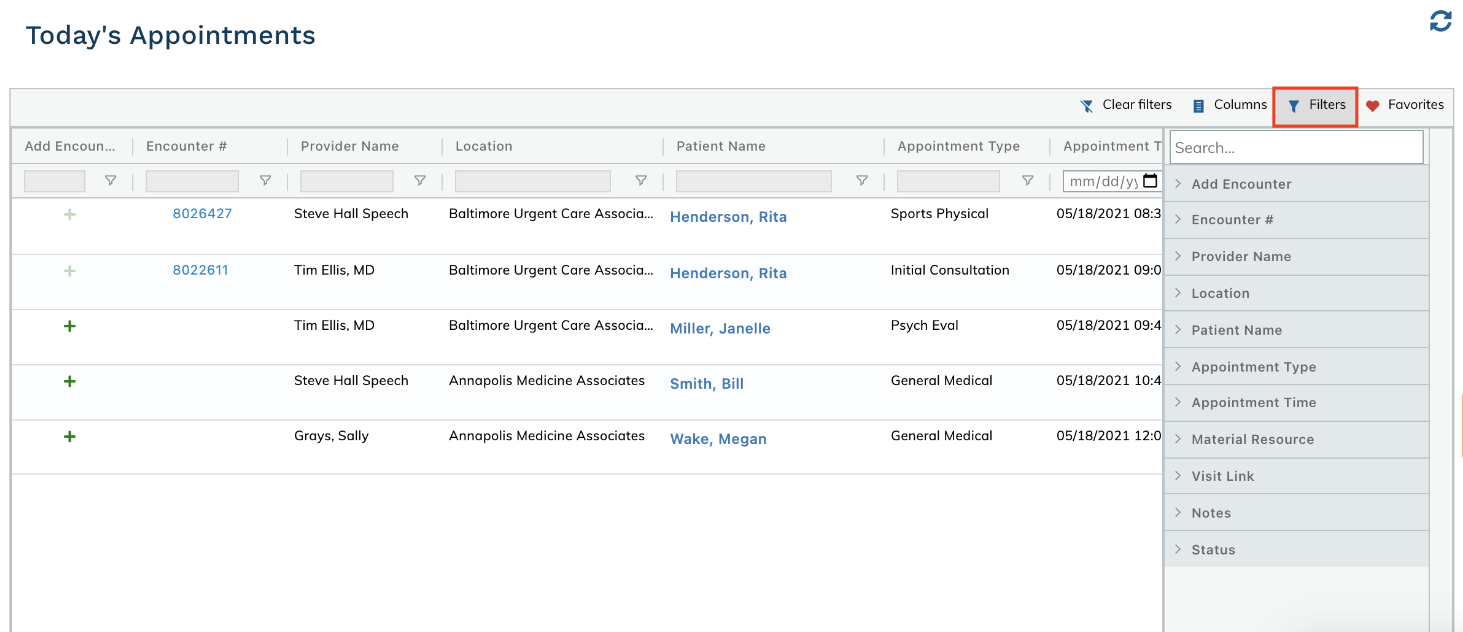Screen dimensions: 1463x632
Task: Click Add Encounter column filter input
Action: [55, 181]
